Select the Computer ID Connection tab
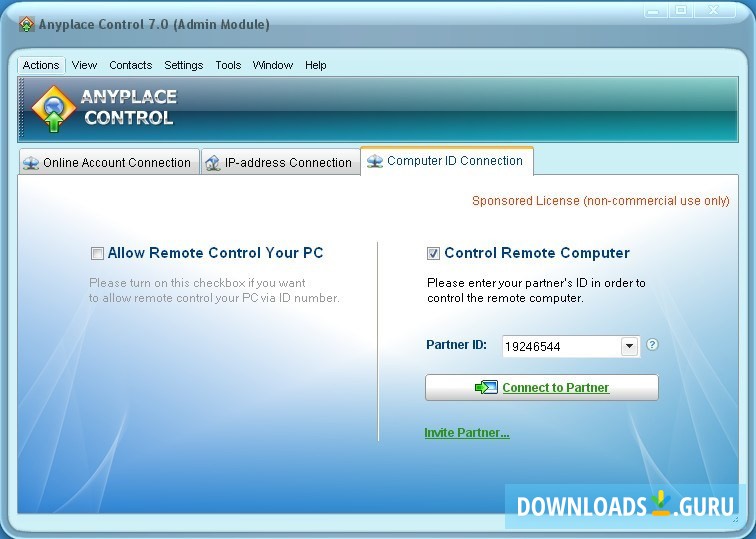The height and width of the screenshot is (539, 756). [447, 161]
